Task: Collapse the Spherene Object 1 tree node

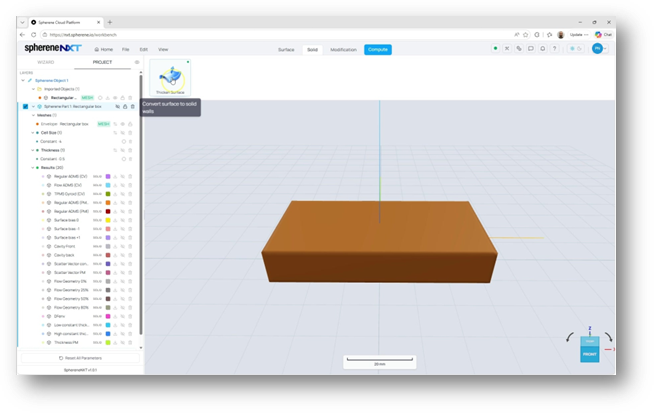Action: [x=23, y=80]
